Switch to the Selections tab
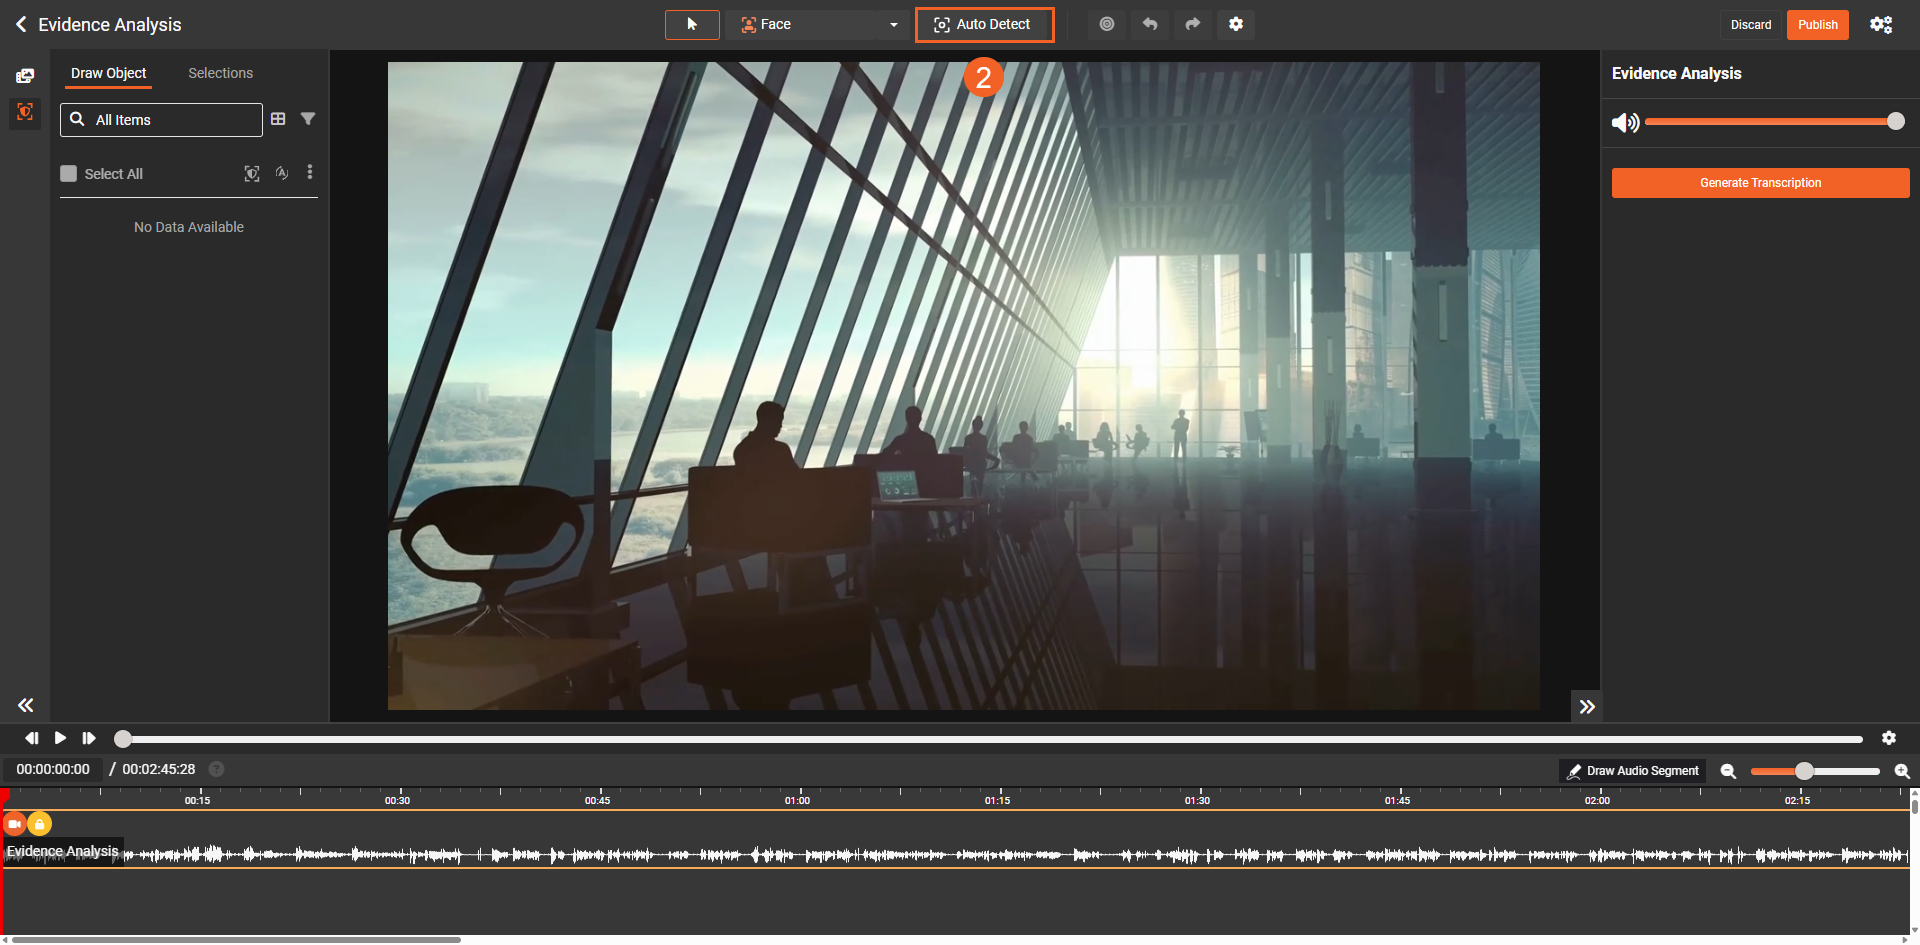Viewport: 1920px width, 945px height. [x=220, y=73]
